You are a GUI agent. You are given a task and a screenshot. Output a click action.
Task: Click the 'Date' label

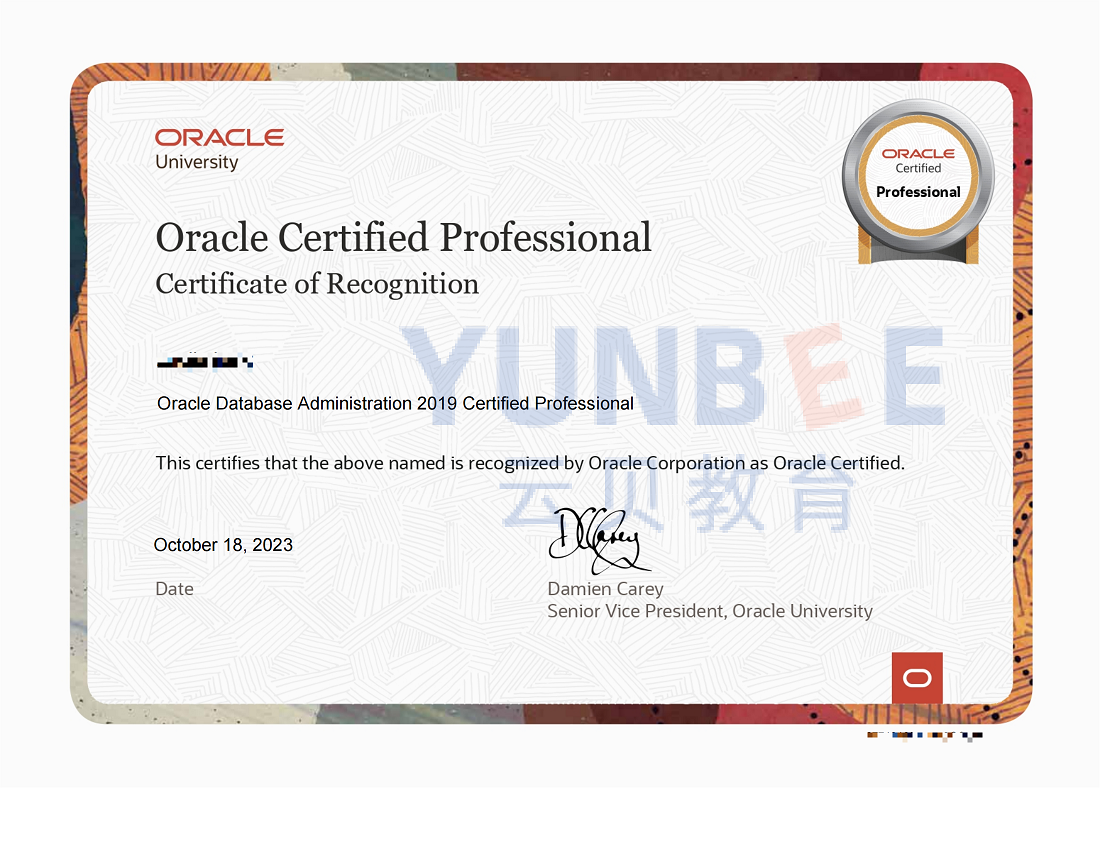tap(174, 588)
